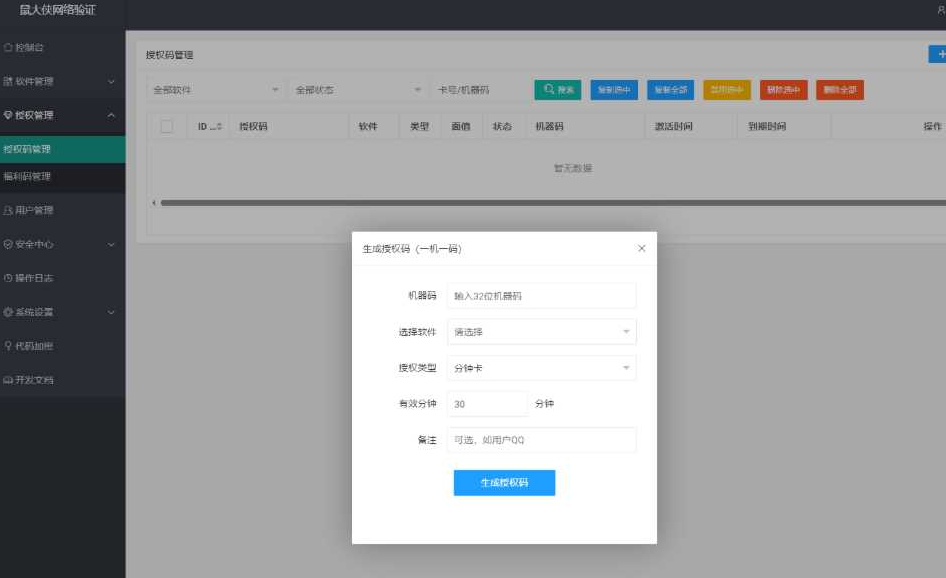Click the 操作 column header
946x578 pixels.
pyautogui.click(x=932, y=126)
